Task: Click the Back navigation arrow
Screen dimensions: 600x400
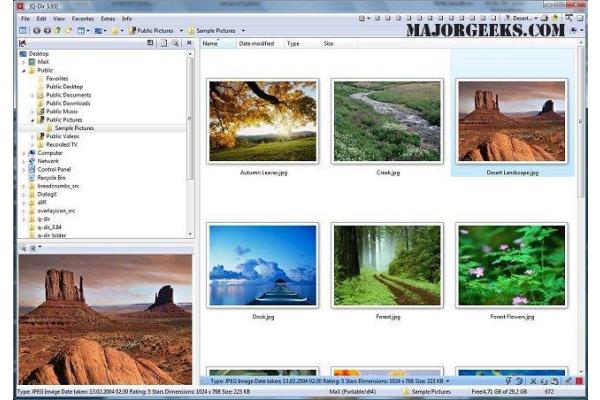Action: point(37,31)
